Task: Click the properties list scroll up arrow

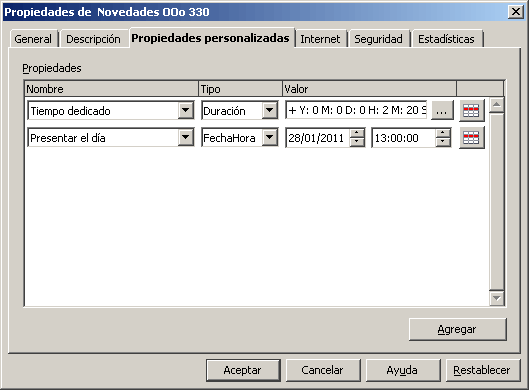Action: coord(497,105)
